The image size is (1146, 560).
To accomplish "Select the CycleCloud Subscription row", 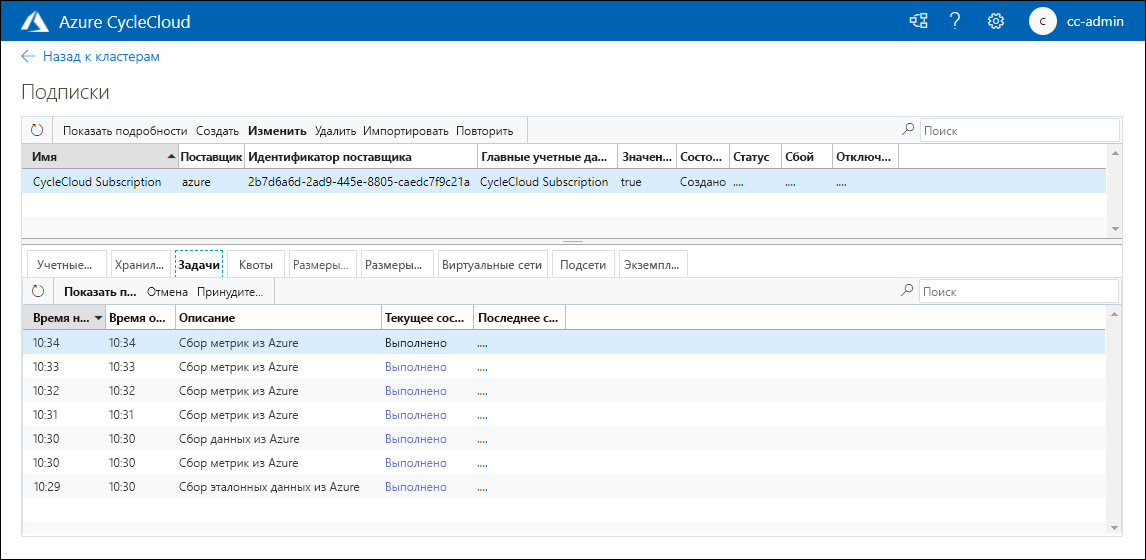I will tap(97, 182).
